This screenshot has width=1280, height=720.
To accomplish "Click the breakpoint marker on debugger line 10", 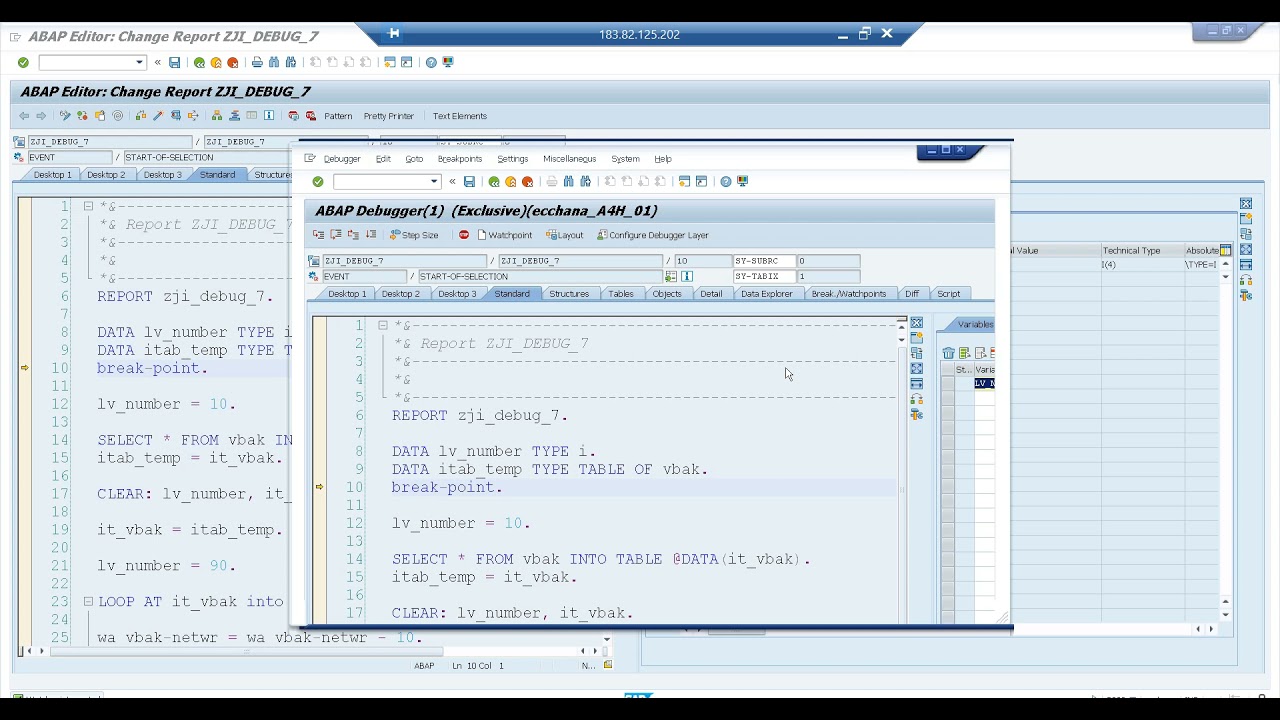I will point(319,487).
